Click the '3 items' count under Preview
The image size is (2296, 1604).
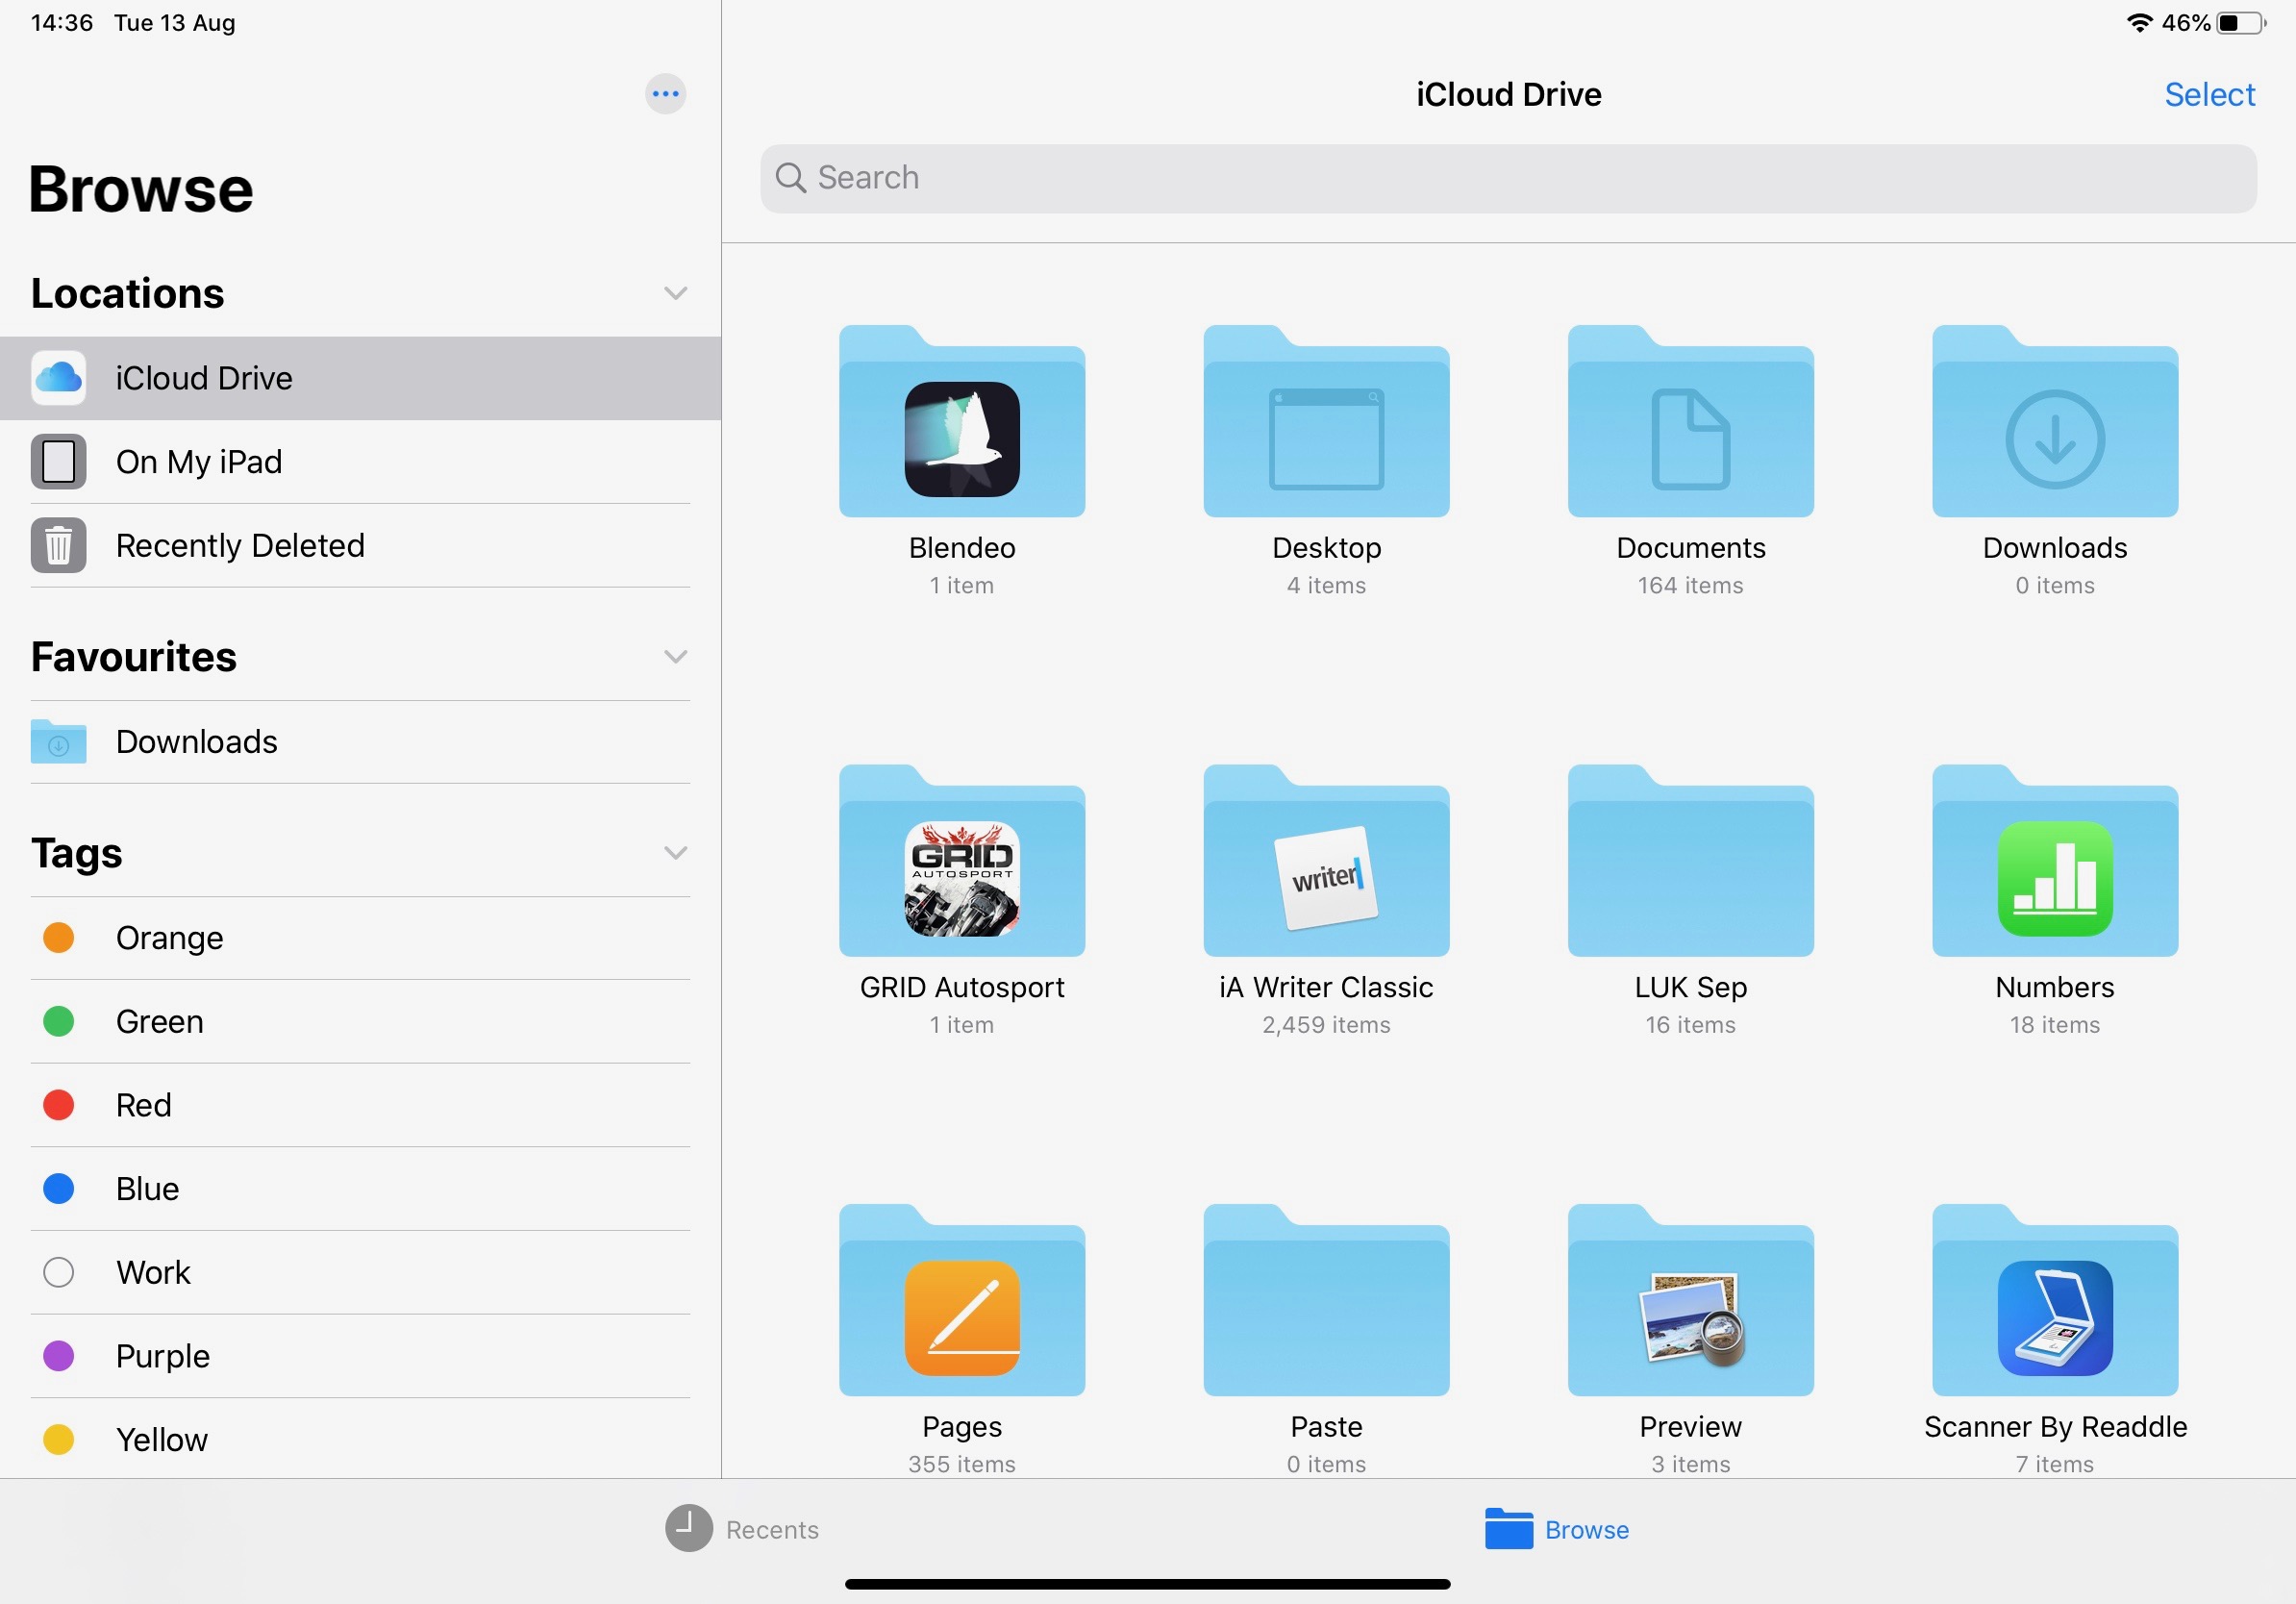click(1690, 1465)
